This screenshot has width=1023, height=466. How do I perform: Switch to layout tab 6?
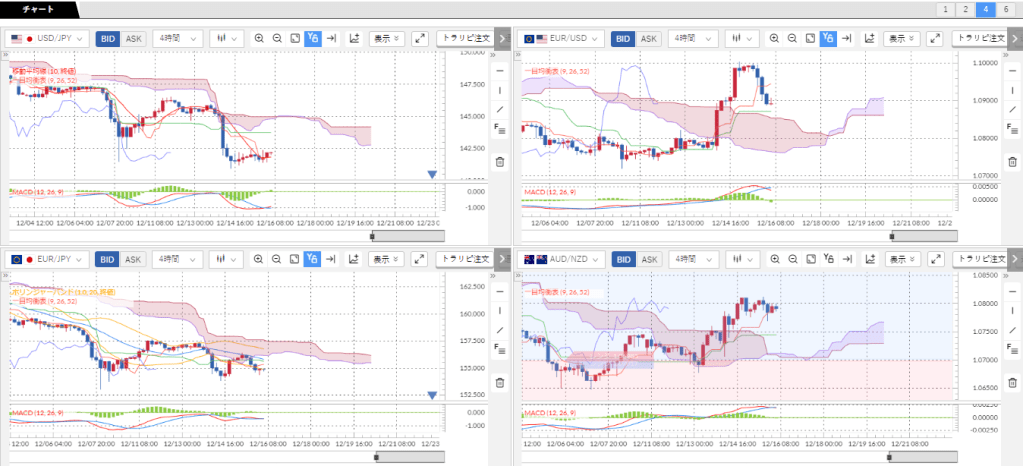(x=1006, y=9)
